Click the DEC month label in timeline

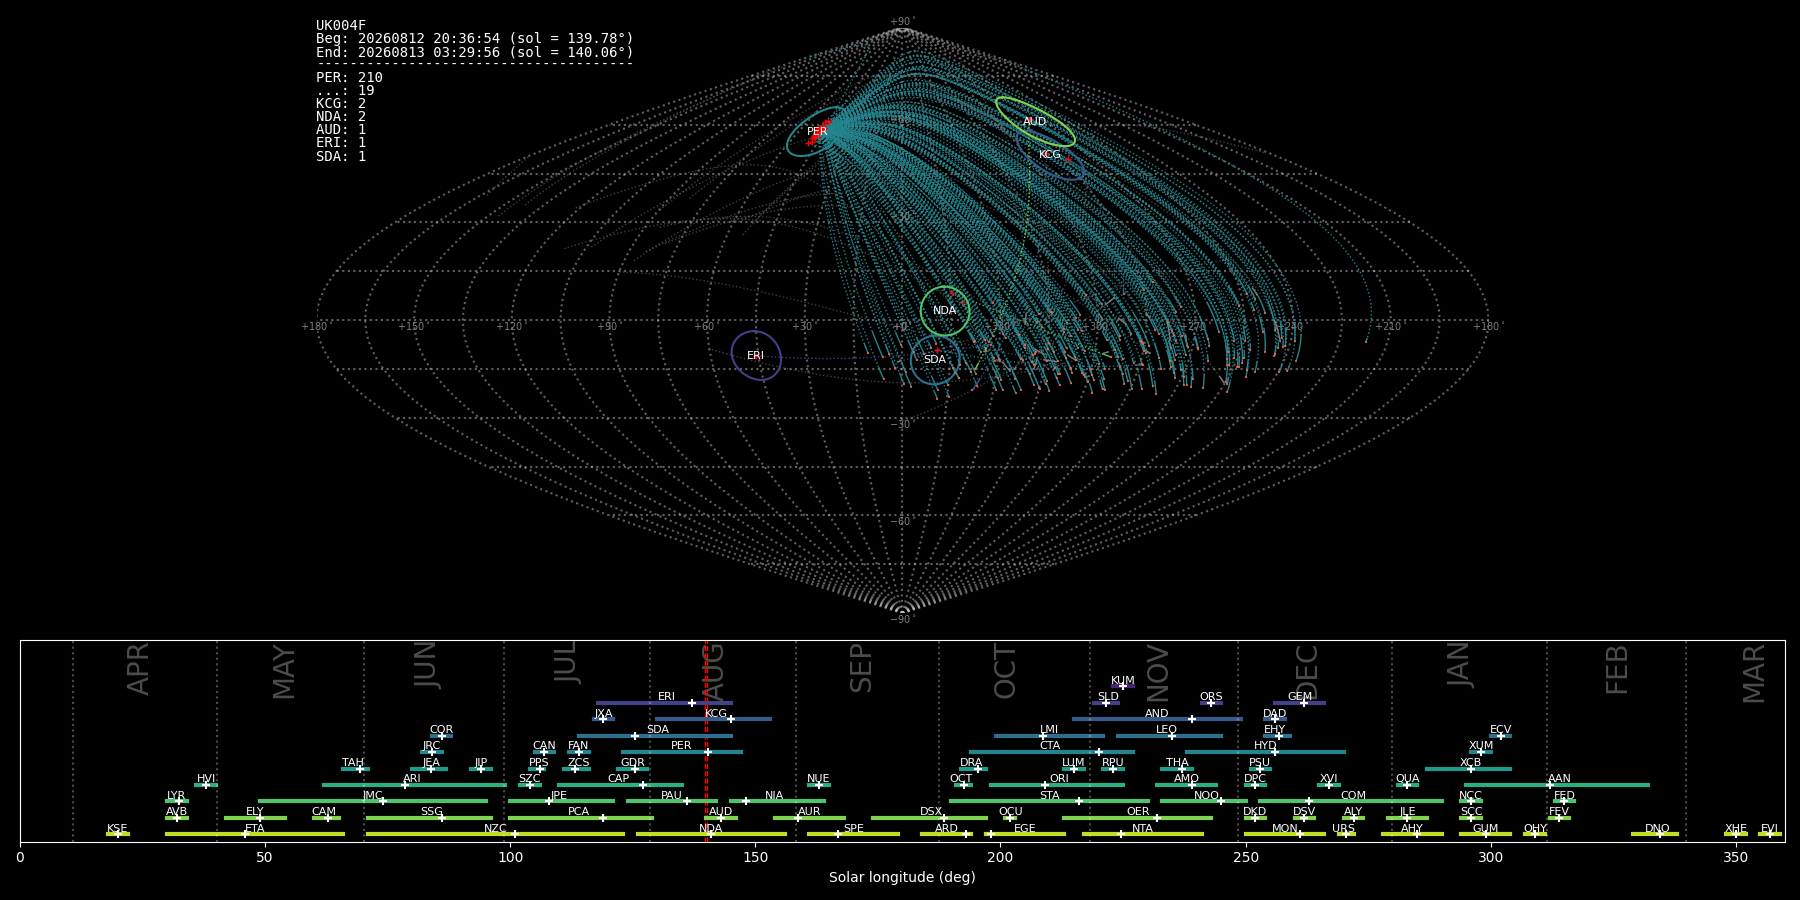point(1307,671)
